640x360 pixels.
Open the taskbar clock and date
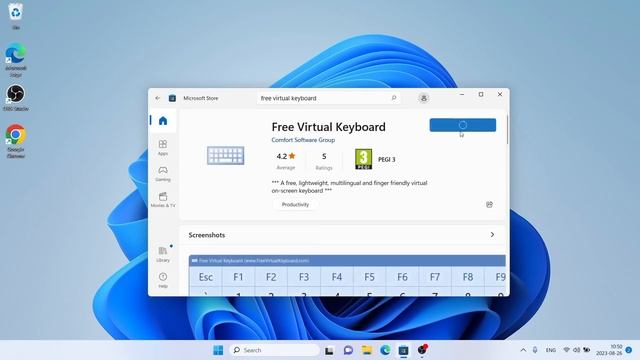[x=609, y=350]
